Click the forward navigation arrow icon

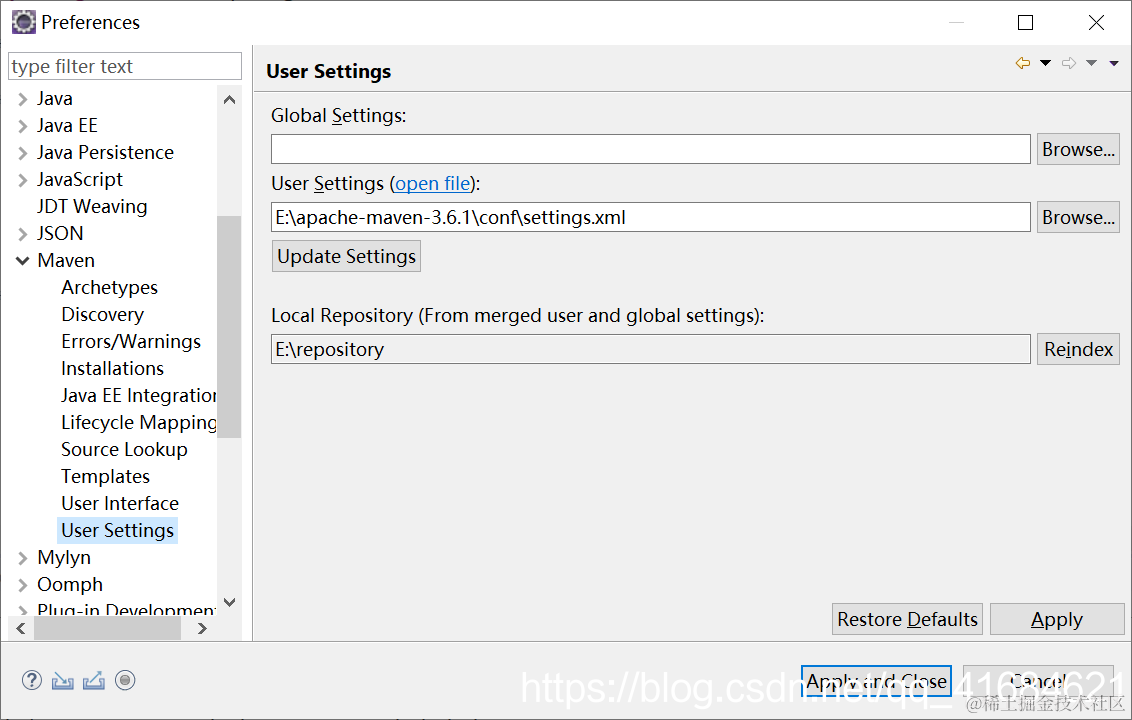pyautogui.click(x=1069, y=64)
